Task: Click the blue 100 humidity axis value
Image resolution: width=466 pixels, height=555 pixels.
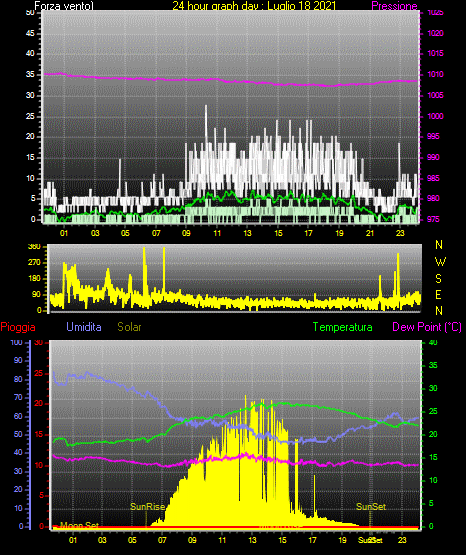Action: pyautogui.click(x=17, y=342)
